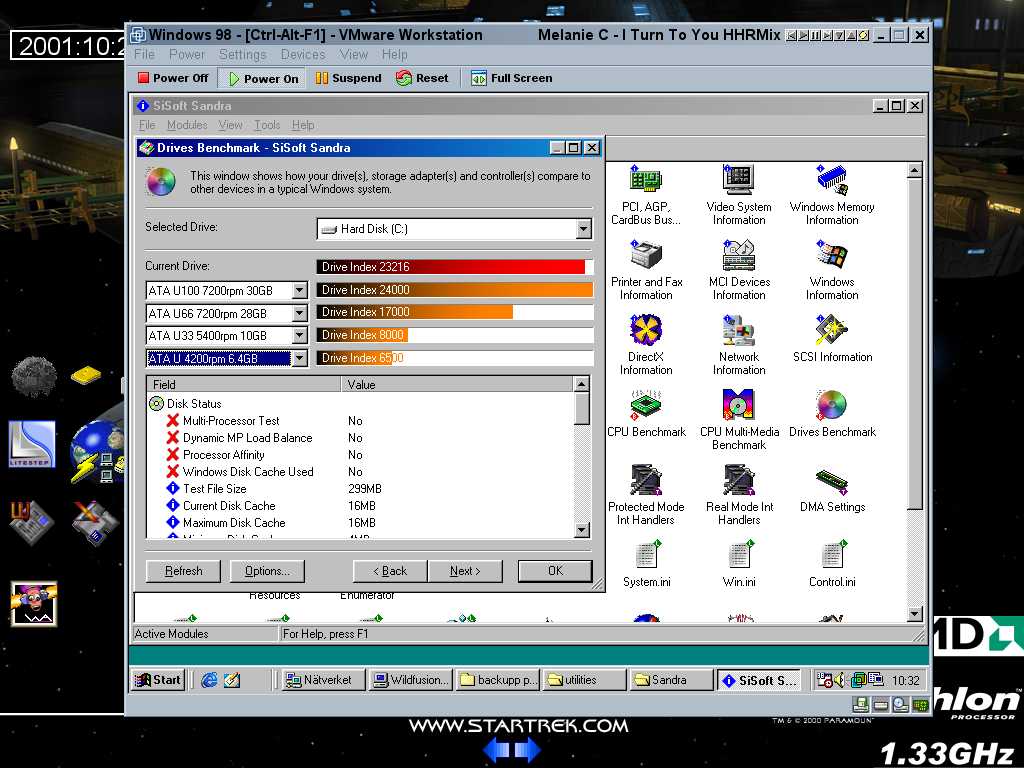The width and height of the screenshot is (1024, 768).
Task: Open VMware View menu
Action: 353,54
